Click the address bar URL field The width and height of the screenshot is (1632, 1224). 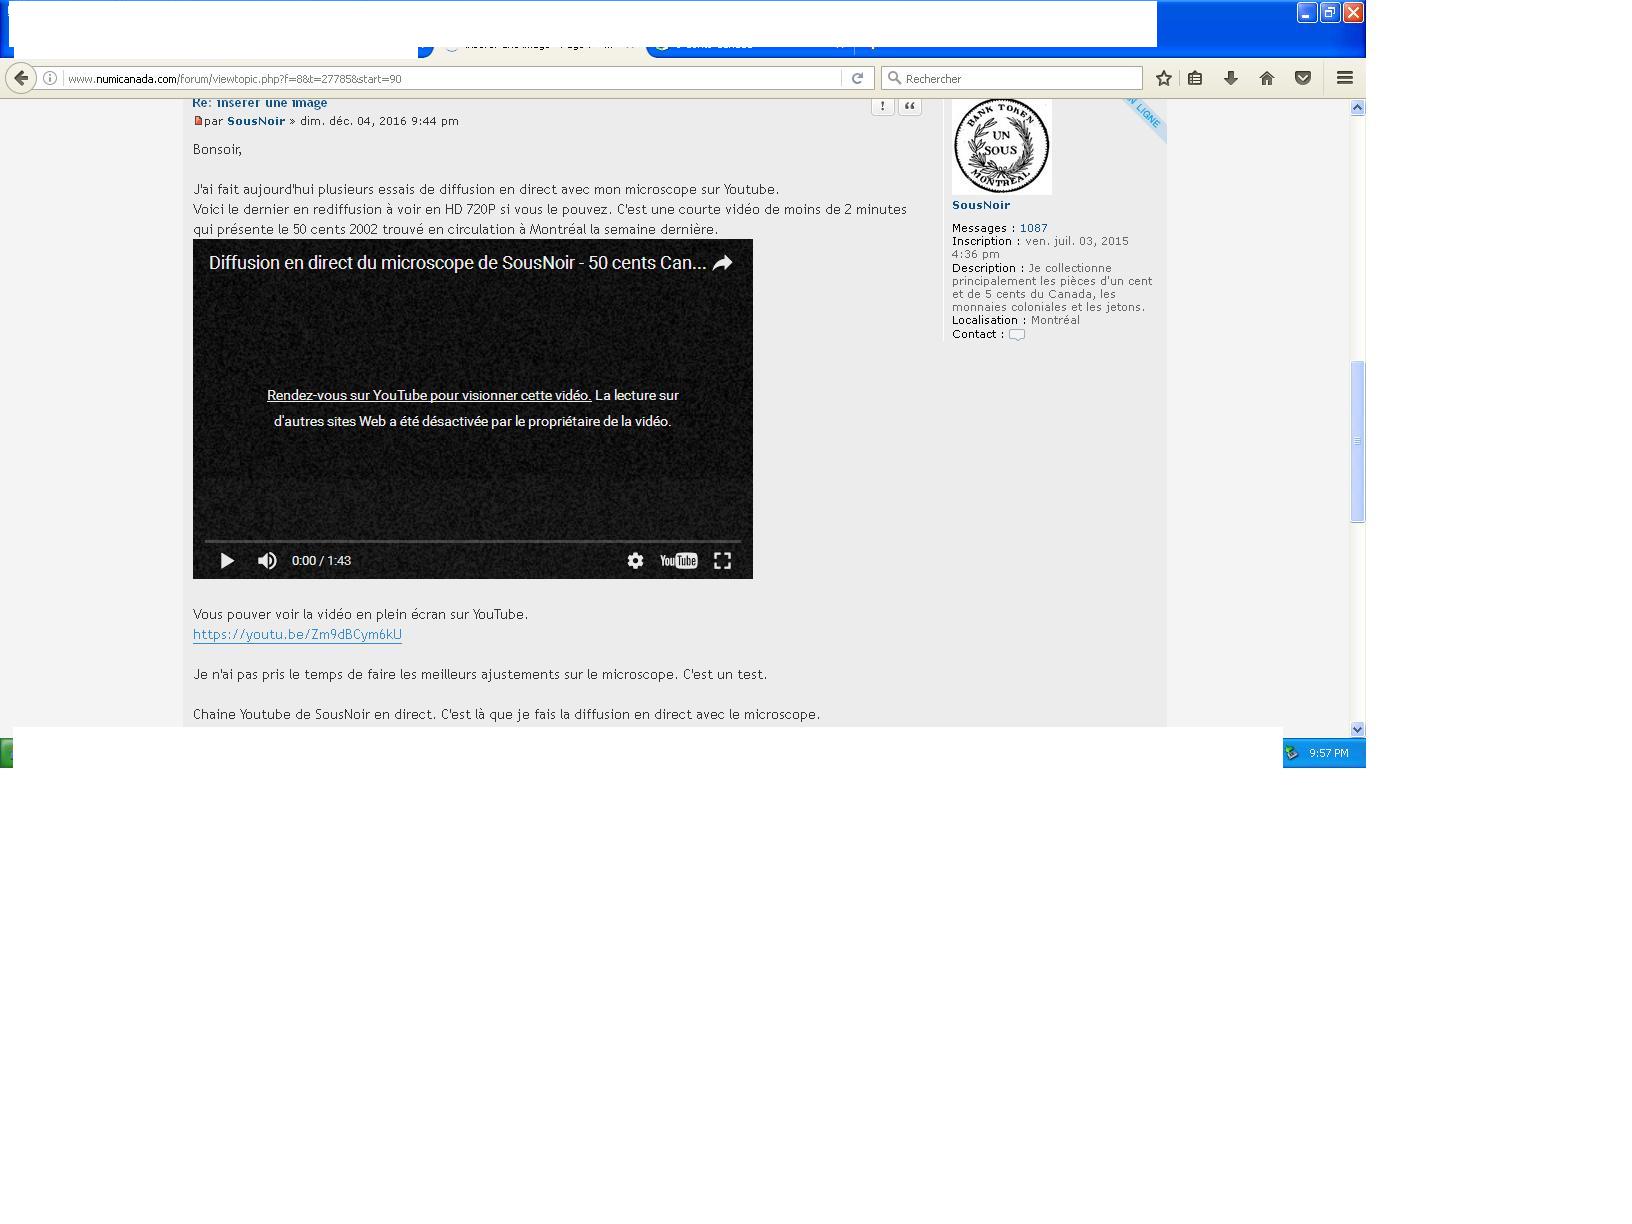point(450,78)
